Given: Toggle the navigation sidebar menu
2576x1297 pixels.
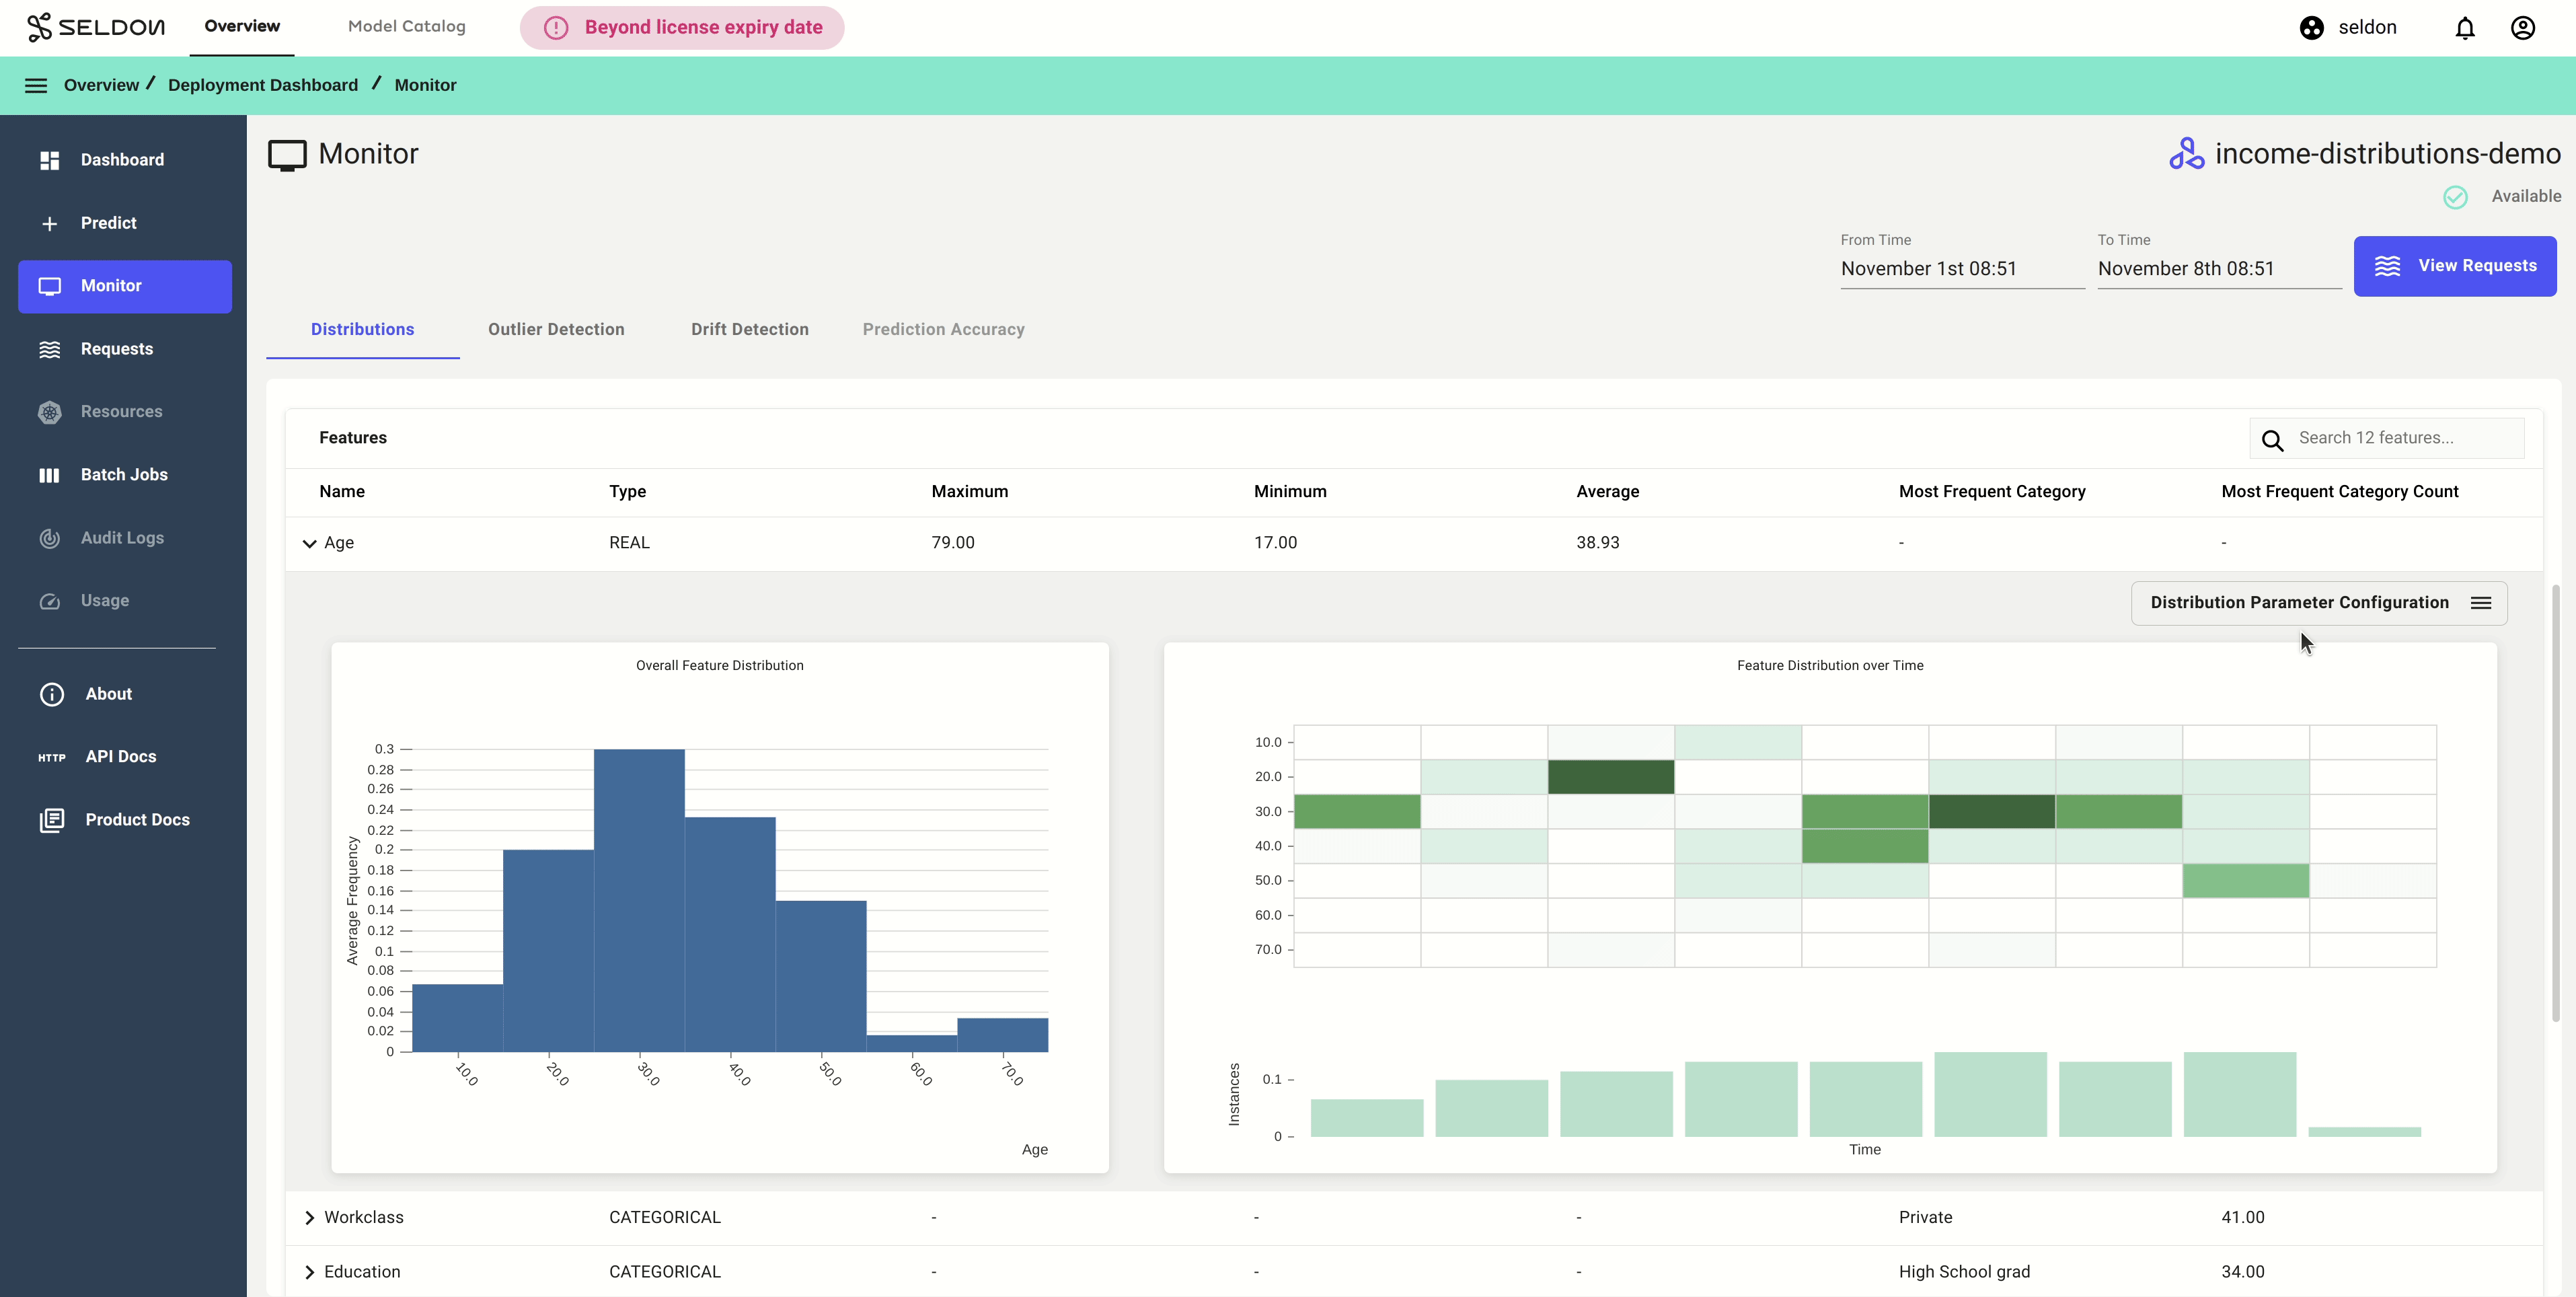Looking at the screenshot, I should (x=35, y=84).
